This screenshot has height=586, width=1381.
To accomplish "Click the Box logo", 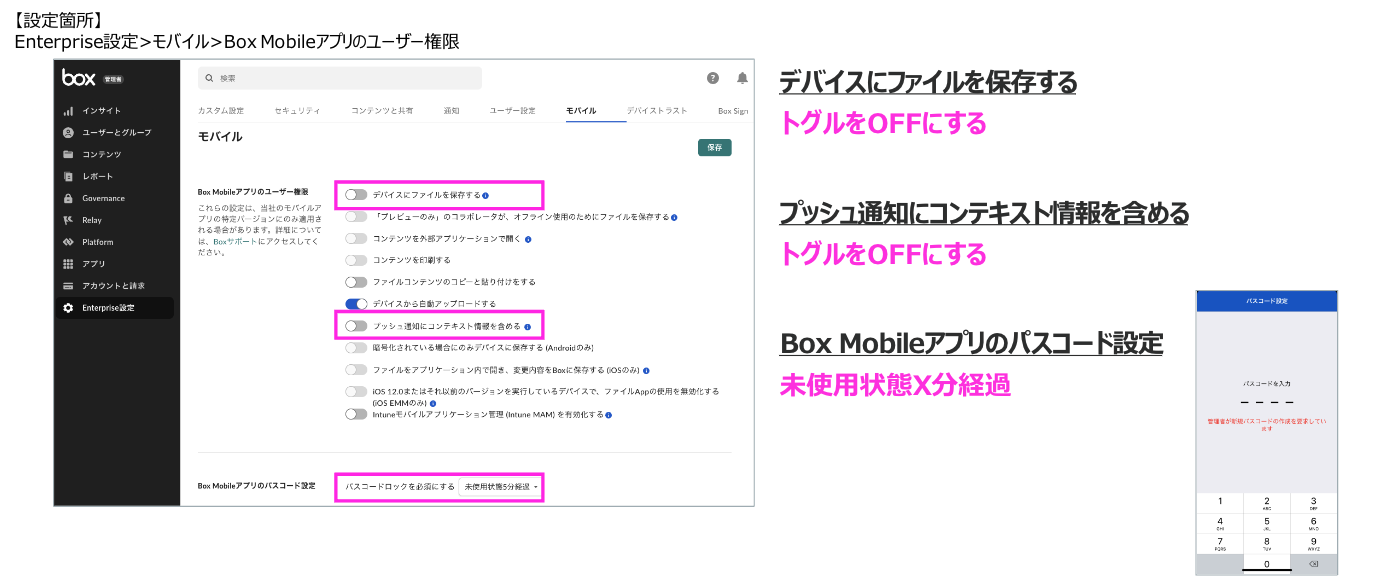I will 78,78.
